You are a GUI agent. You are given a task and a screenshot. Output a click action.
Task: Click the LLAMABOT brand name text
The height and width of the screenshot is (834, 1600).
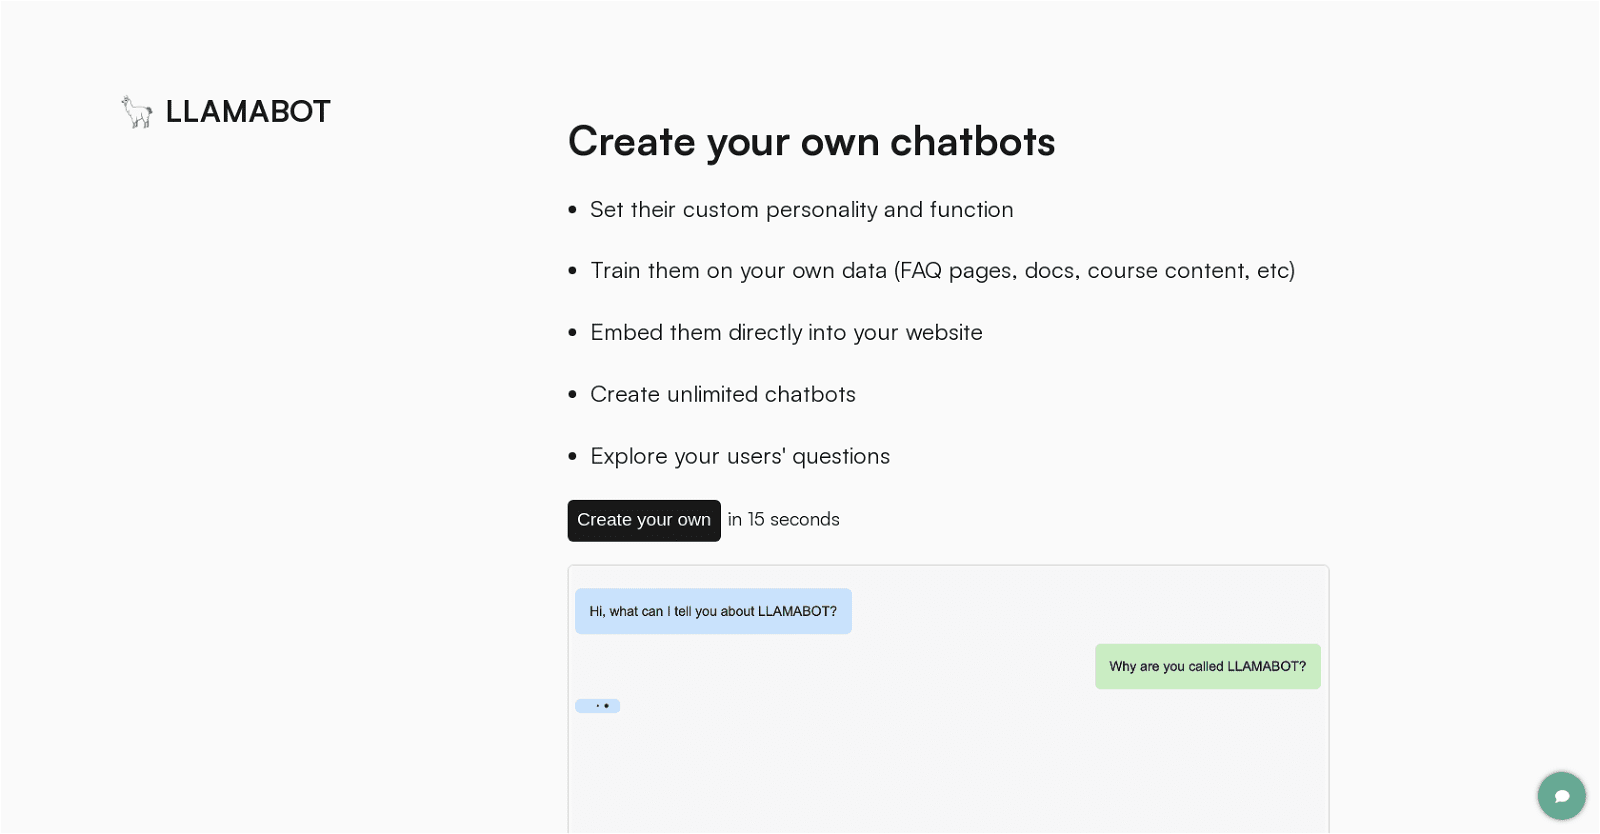point(247,112)
